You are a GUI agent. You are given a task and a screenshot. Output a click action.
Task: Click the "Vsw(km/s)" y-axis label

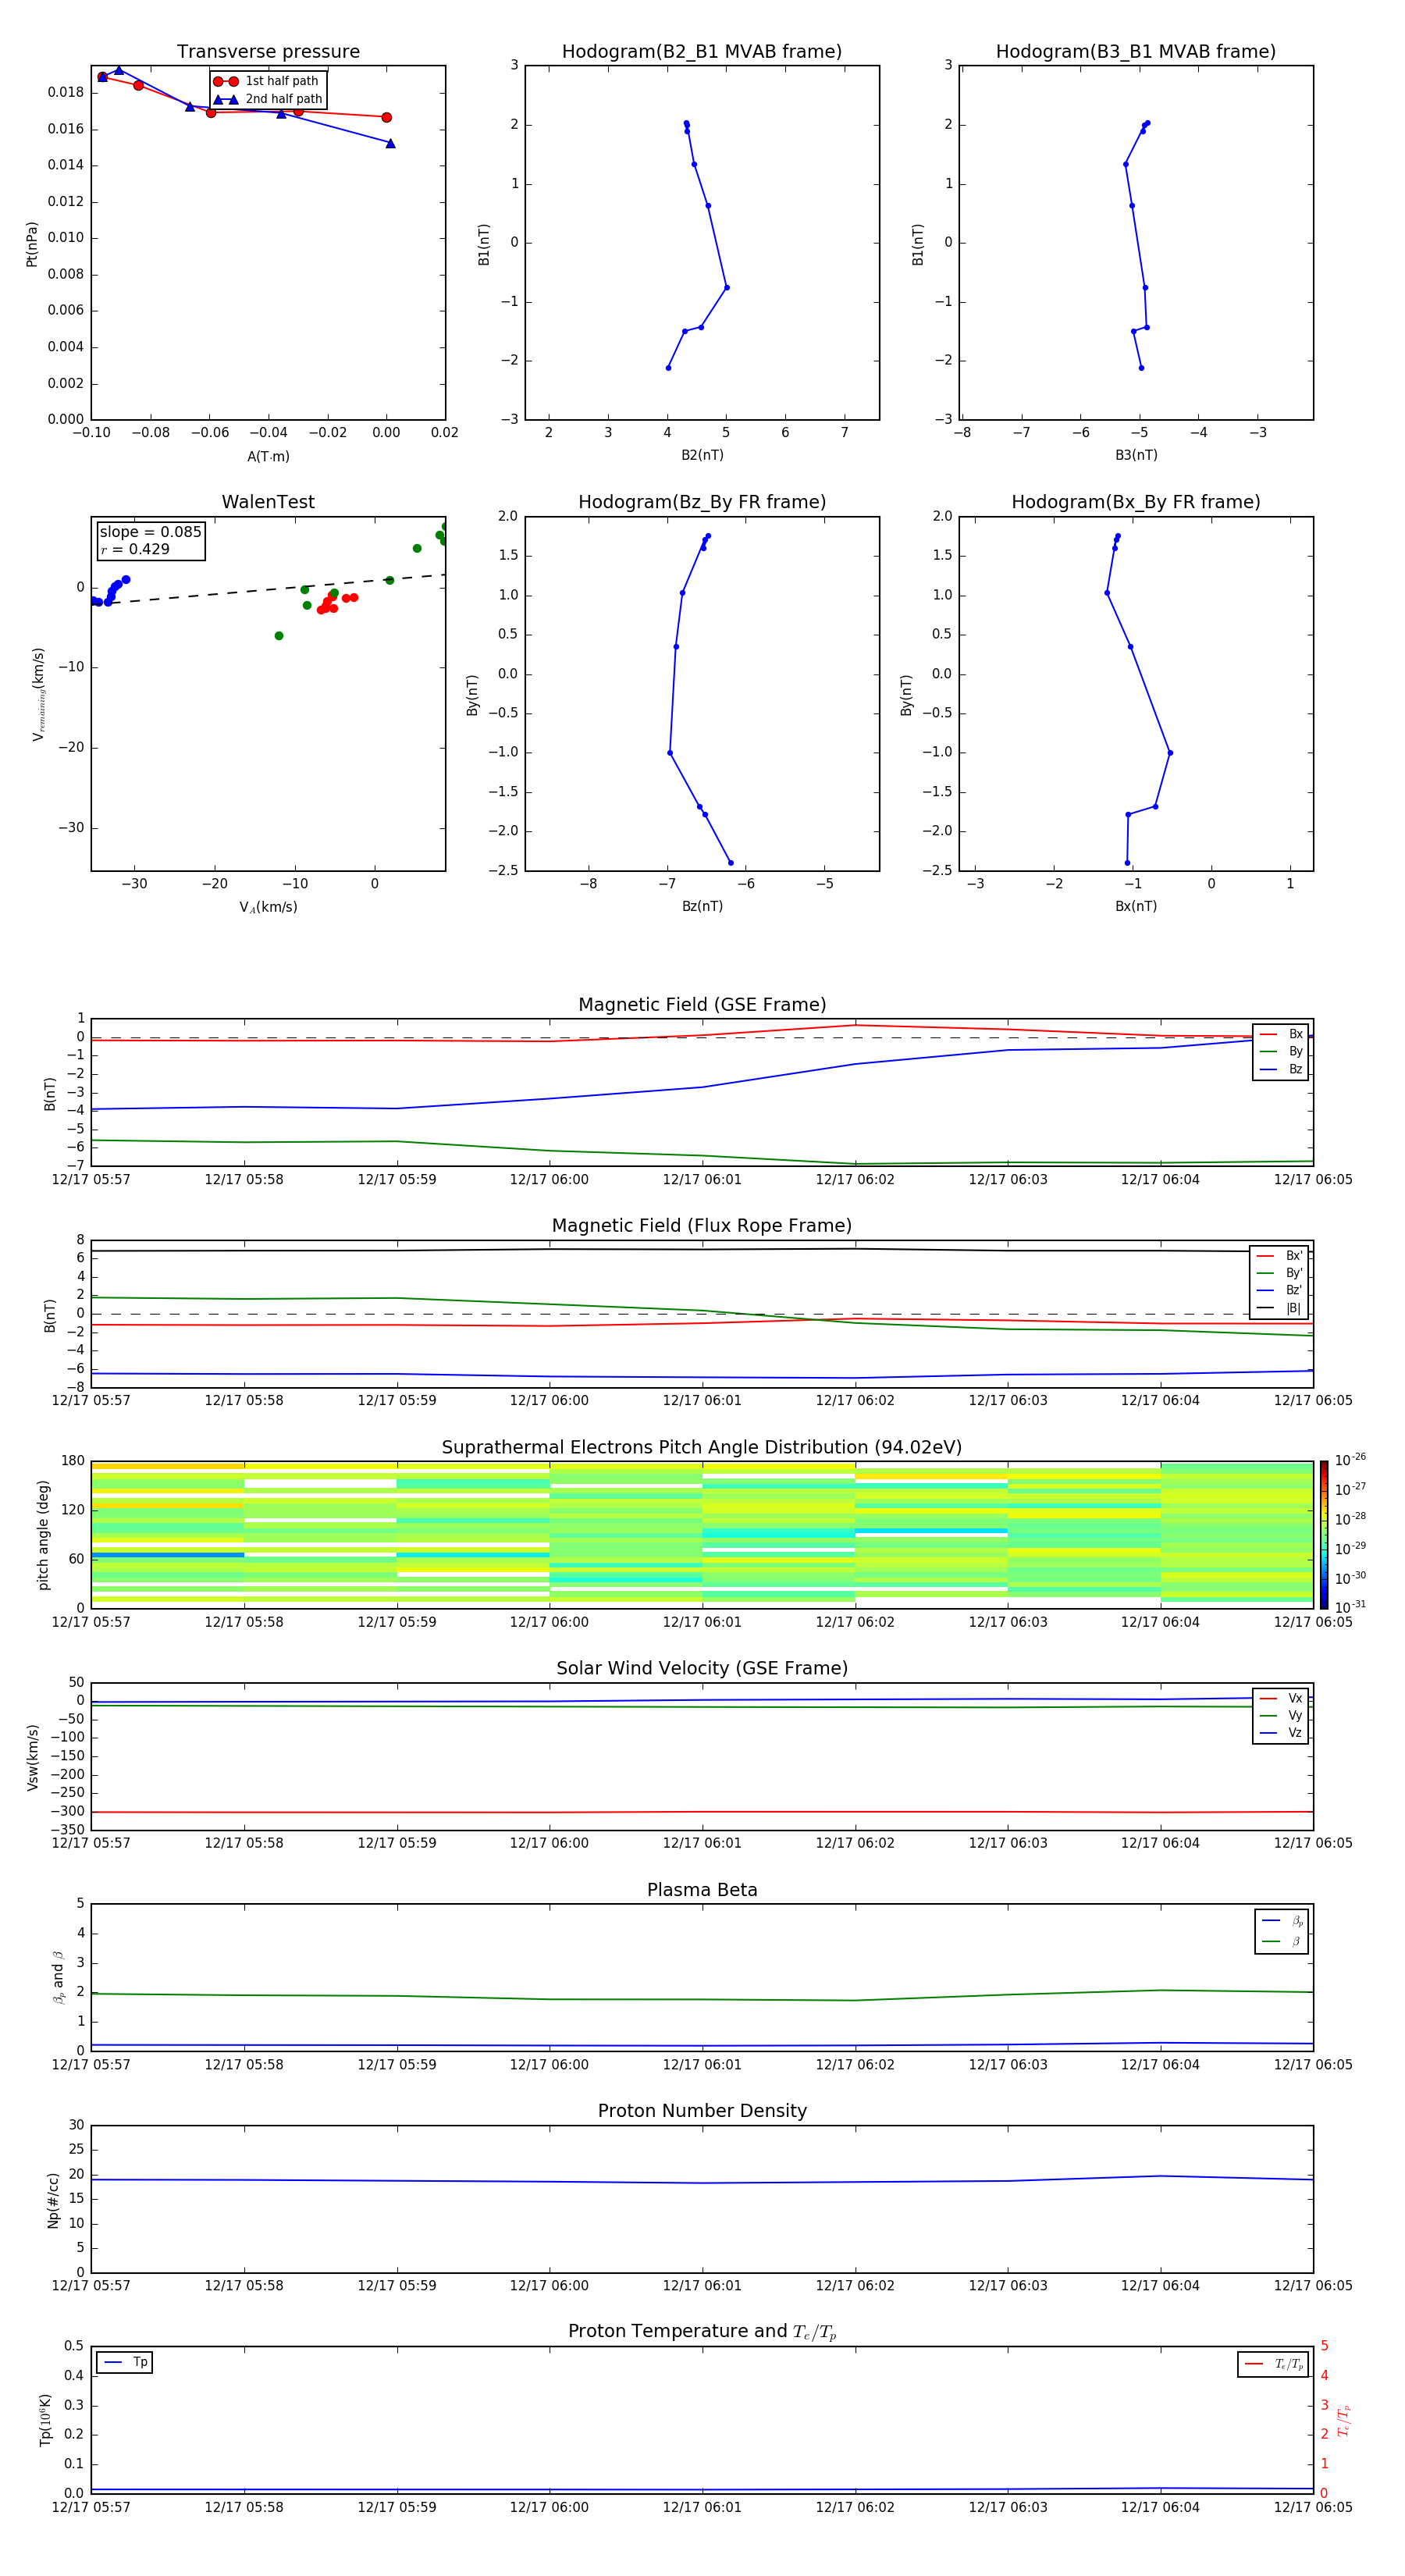coord(33,1757)
